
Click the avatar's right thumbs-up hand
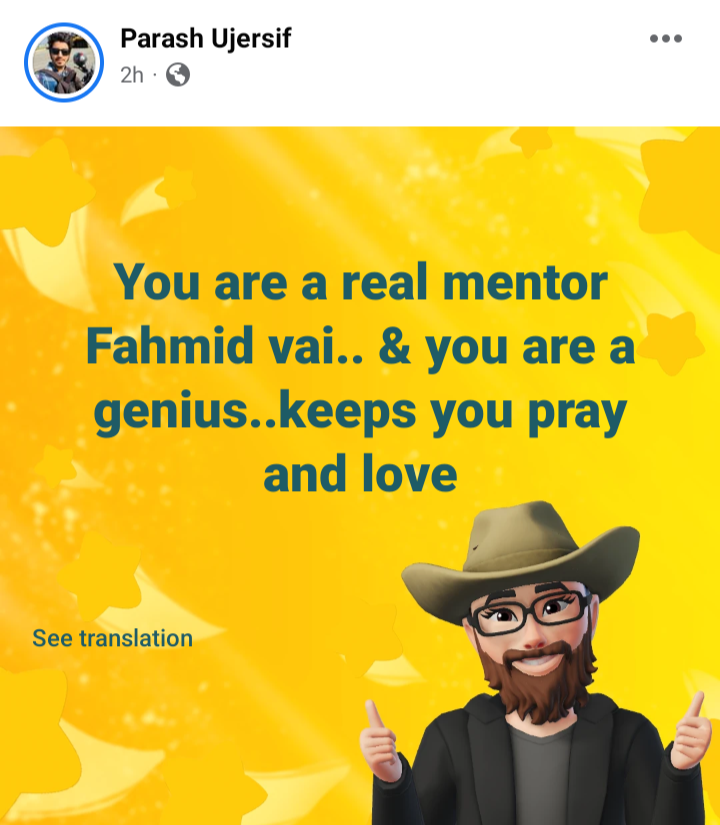click(x=689, y=732)
